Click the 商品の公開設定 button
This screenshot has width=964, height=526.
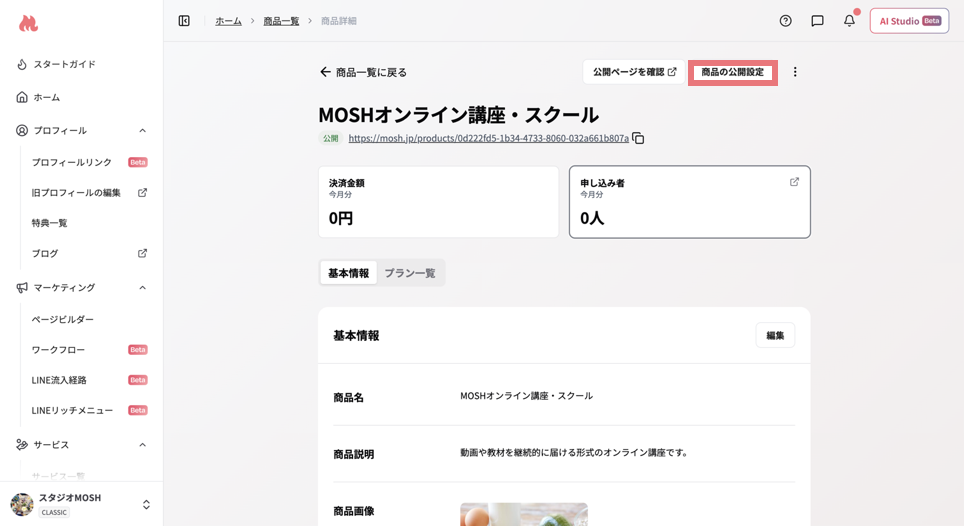coord(733,72)
